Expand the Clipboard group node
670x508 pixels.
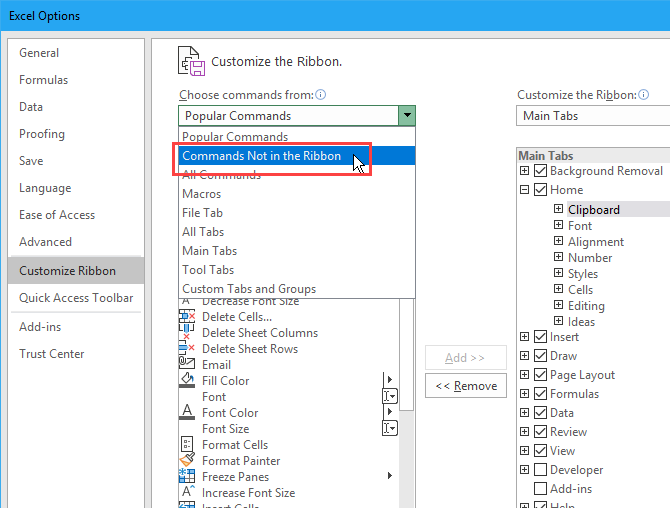pyautogui.click(x=558, y=210)
